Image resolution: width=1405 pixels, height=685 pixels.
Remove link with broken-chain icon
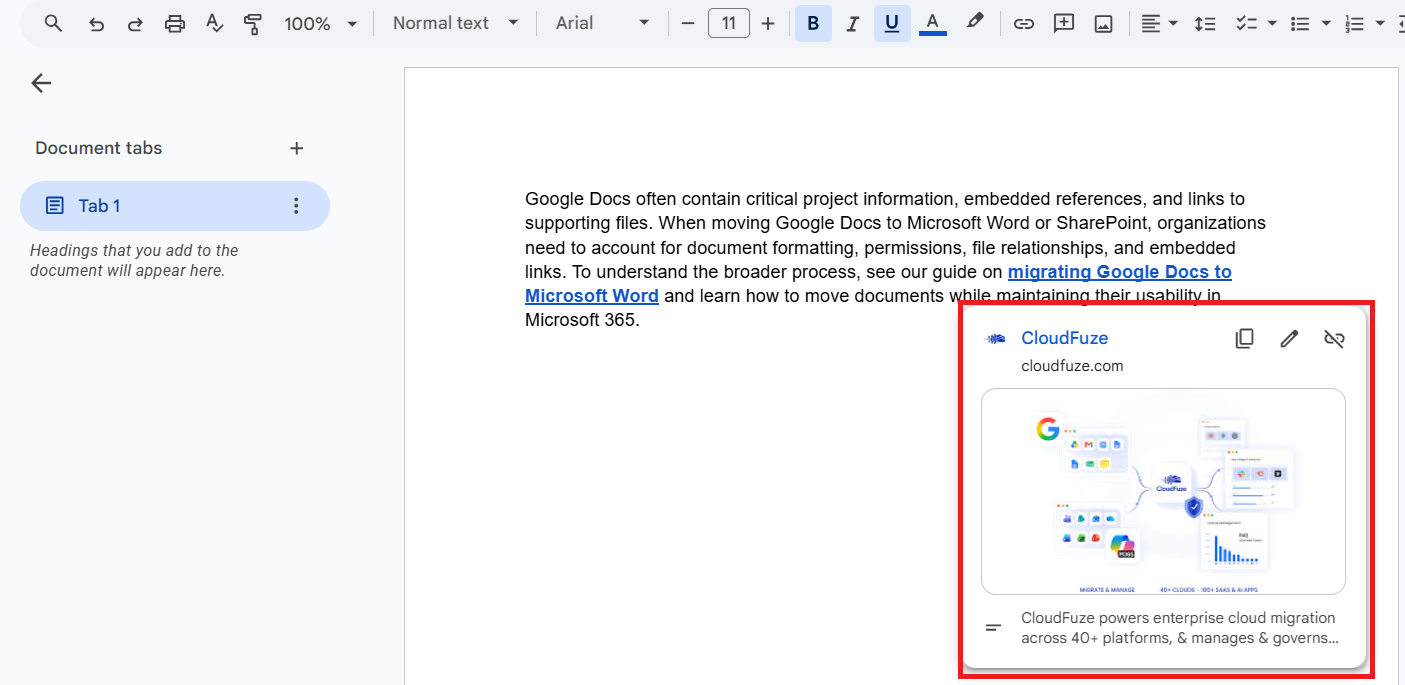(x=1334, y=338)
